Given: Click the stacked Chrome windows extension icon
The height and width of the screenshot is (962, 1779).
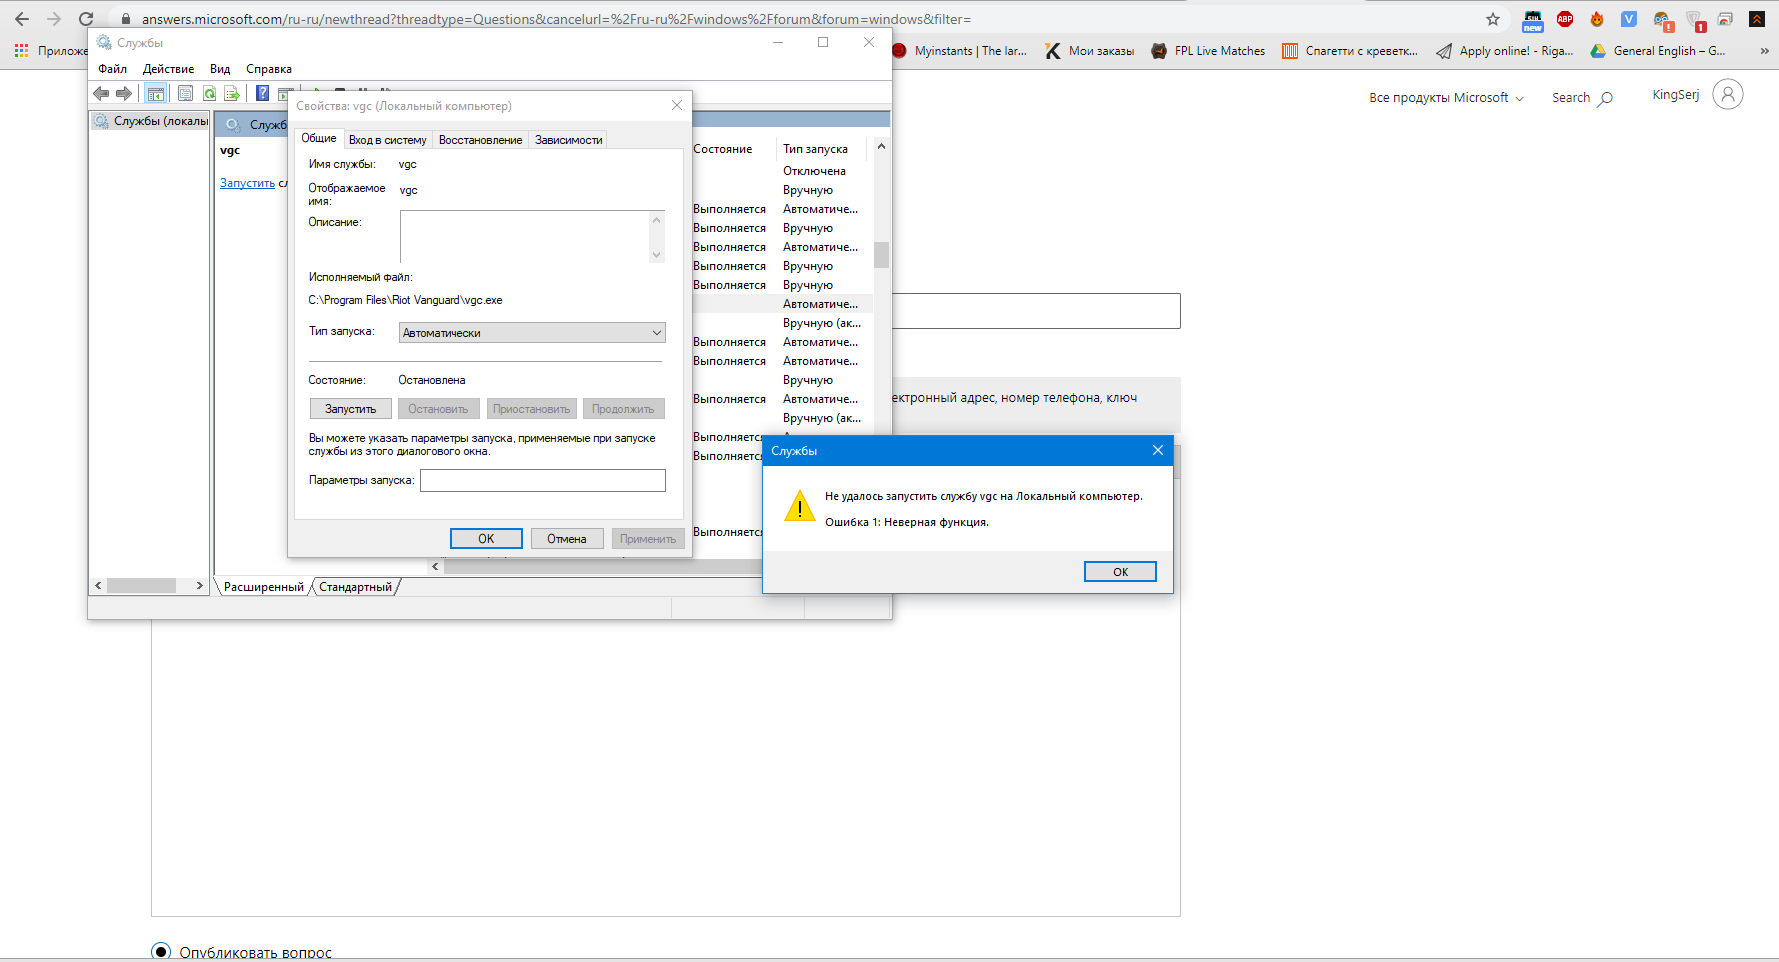Looking at the screenshot, I should (x=1725, y=19).
